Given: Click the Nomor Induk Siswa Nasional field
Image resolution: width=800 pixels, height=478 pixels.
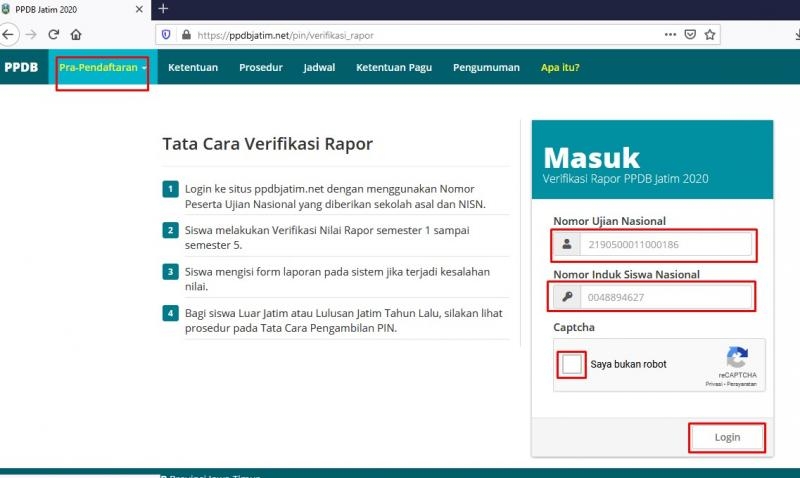Looking at the screenshot, I should (x=665, y=297).
